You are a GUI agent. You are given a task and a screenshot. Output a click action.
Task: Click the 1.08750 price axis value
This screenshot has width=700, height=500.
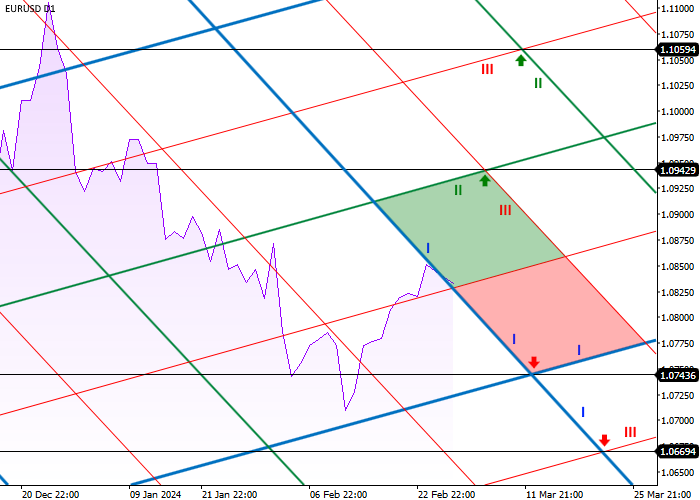(x=678, y=241)
